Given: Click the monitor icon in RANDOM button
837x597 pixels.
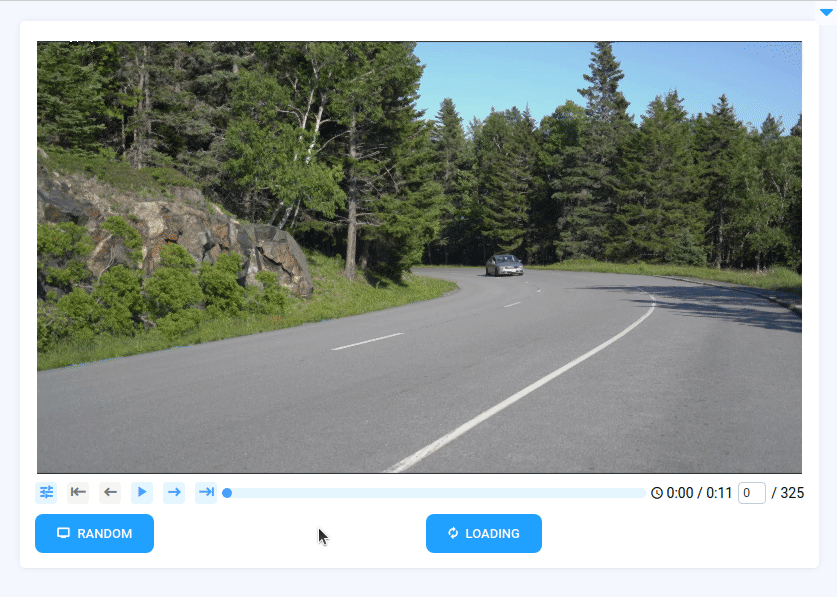Looking at the screenshot, I should [x=64, y=533].
